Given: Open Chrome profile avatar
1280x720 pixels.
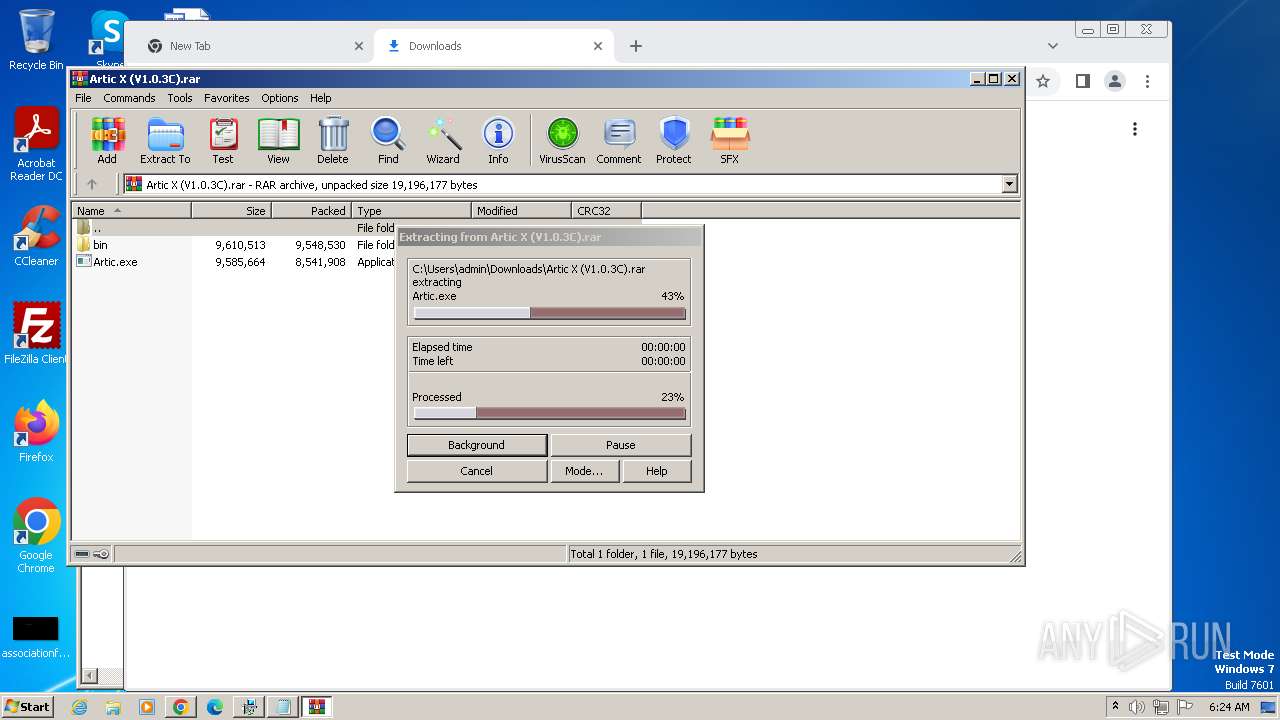Looking at the screenshot, I should coord(1115,81).
